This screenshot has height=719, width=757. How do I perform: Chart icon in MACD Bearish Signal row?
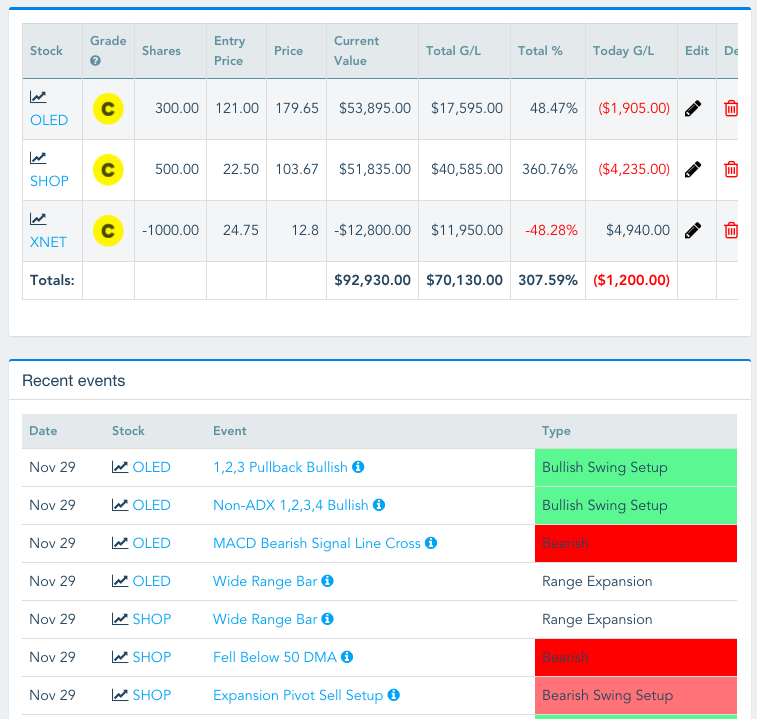120,543
